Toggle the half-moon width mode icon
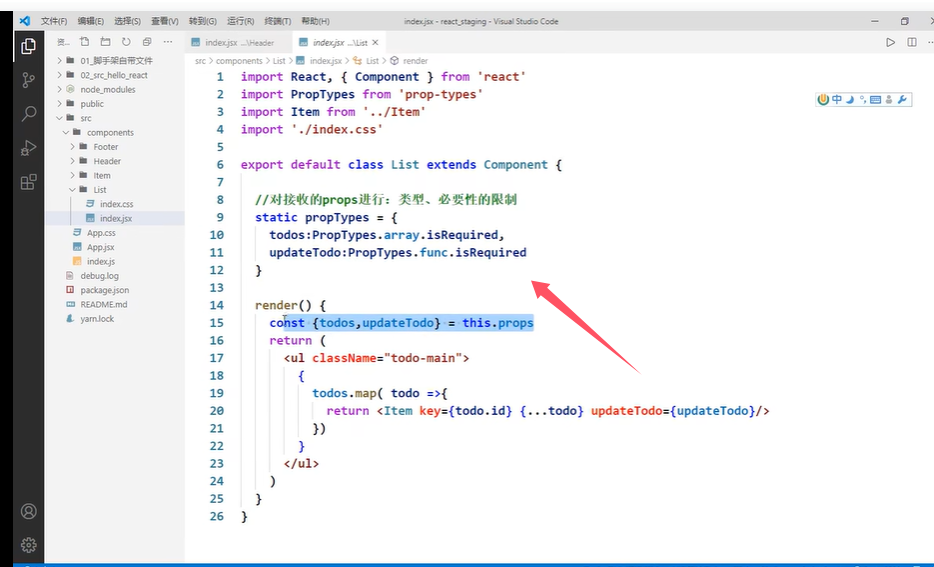 850,99
